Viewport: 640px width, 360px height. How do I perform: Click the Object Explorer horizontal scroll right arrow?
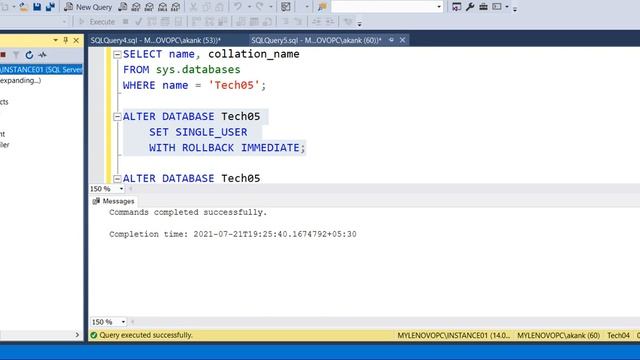78,335
